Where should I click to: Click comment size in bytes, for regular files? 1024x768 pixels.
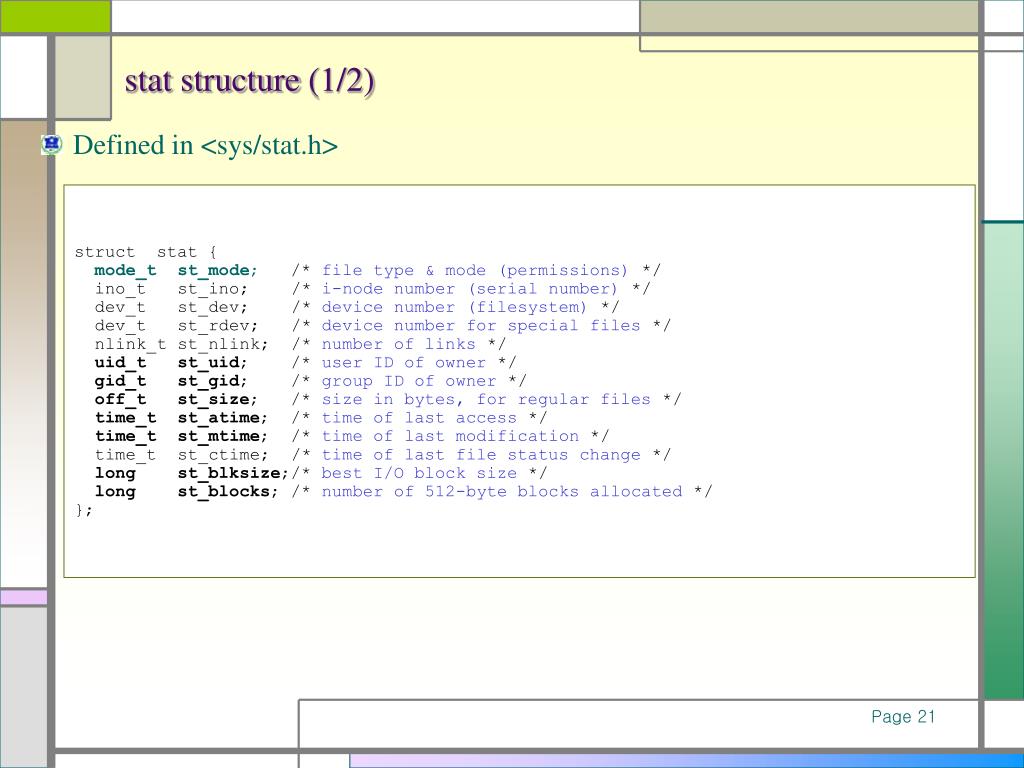(486, 399)
